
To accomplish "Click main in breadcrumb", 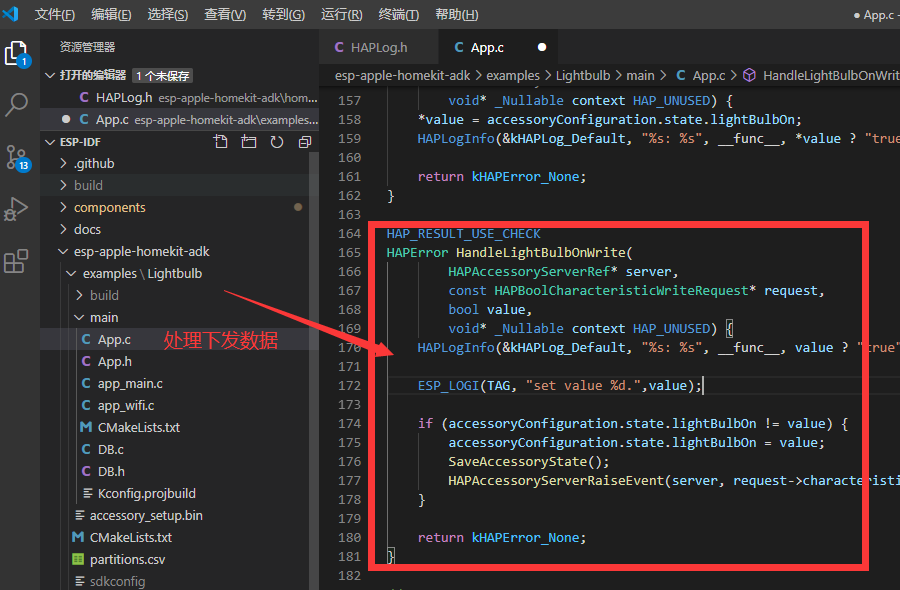I will [x=640, y=75].
